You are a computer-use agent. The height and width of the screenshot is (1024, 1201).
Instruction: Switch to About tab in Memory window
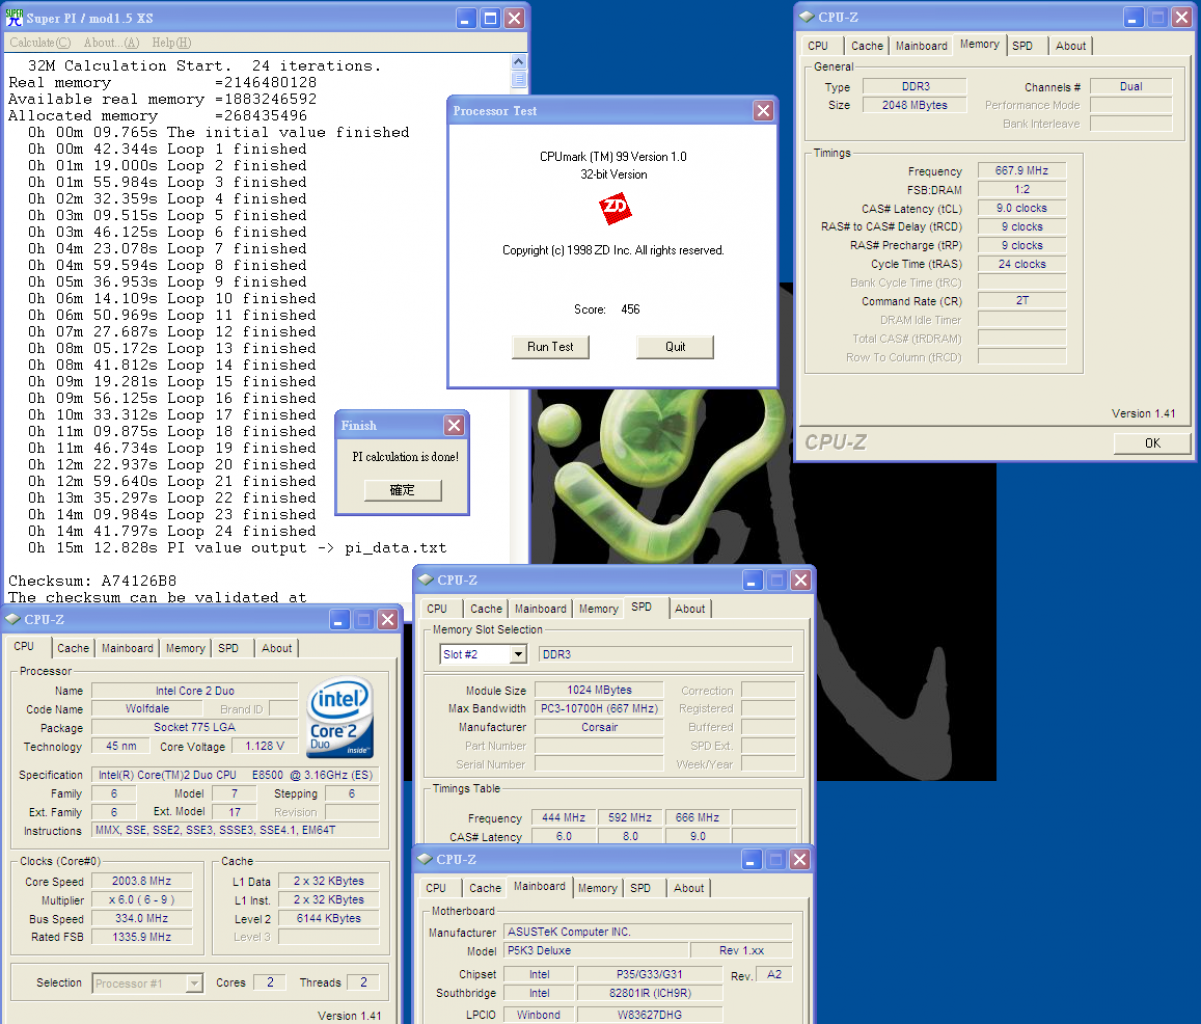click(x=1071, y=46)
